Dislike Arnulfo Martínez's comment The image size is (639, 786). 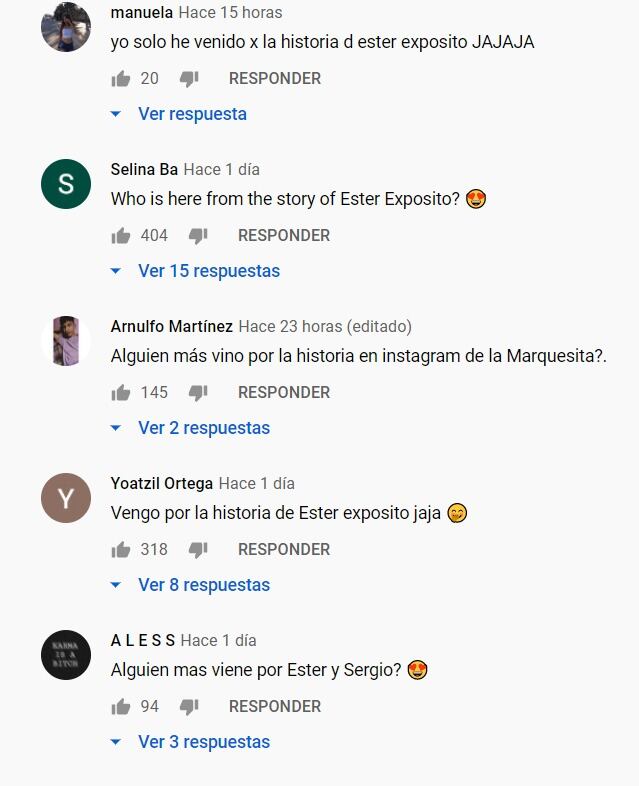click(198, 392)
